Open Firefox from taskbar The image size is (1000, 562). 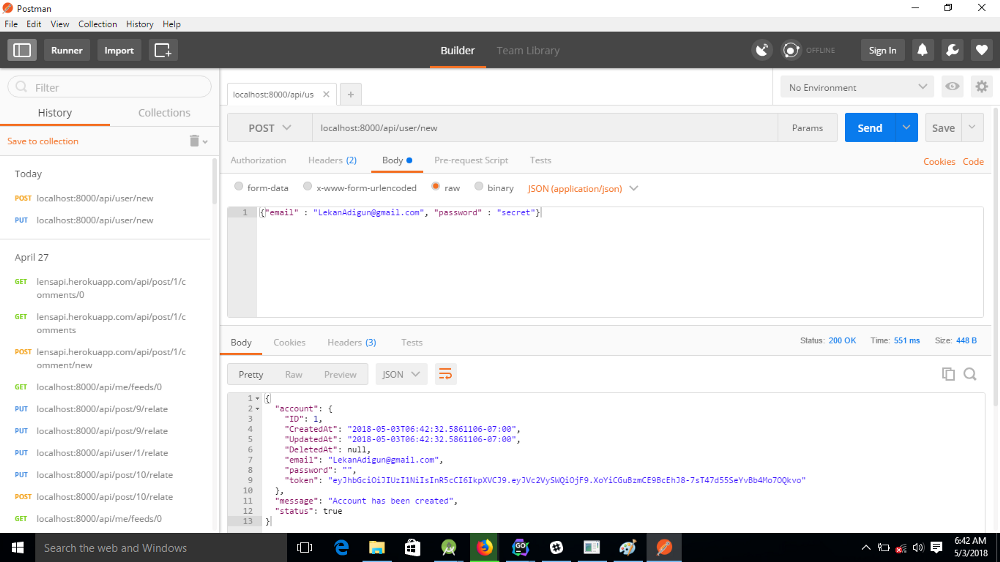[485, 548]
